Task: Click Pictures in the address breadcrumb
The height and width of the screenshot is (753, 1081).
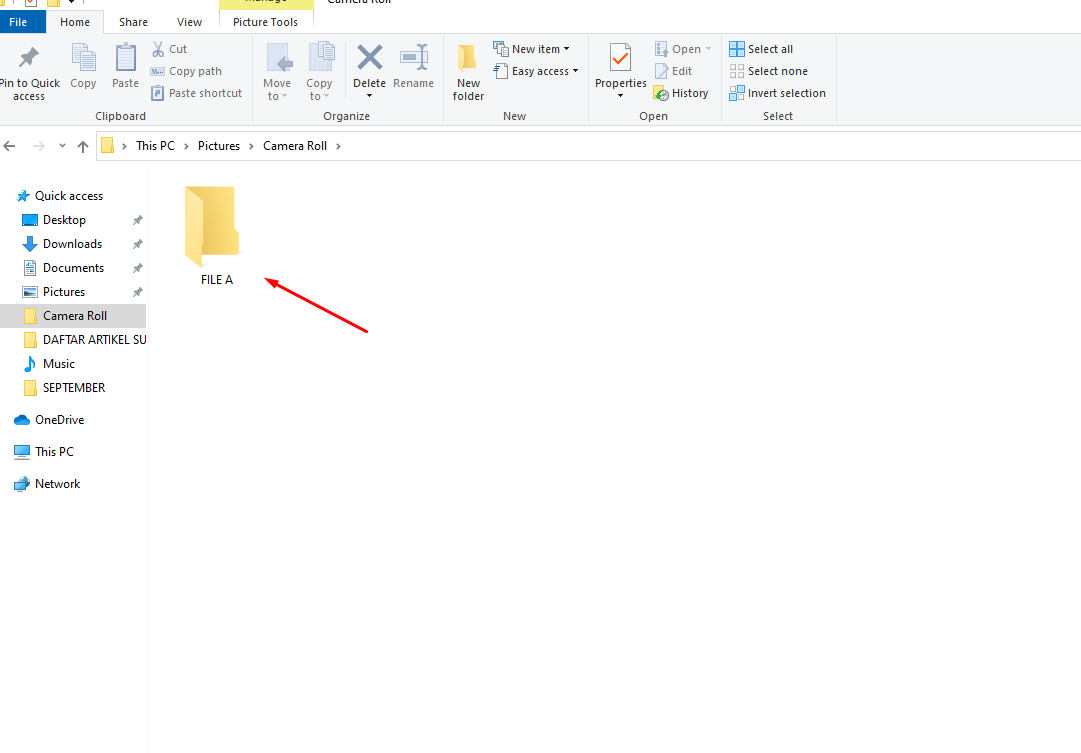Action: tap(219, 146)
